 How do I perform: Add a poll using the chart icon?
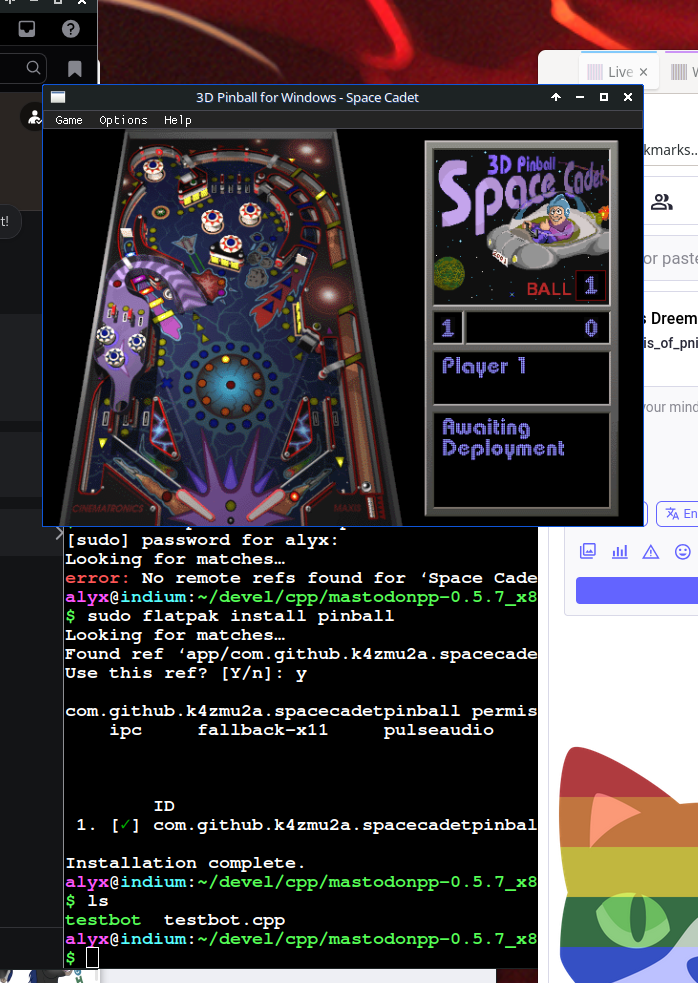[620, 551]
